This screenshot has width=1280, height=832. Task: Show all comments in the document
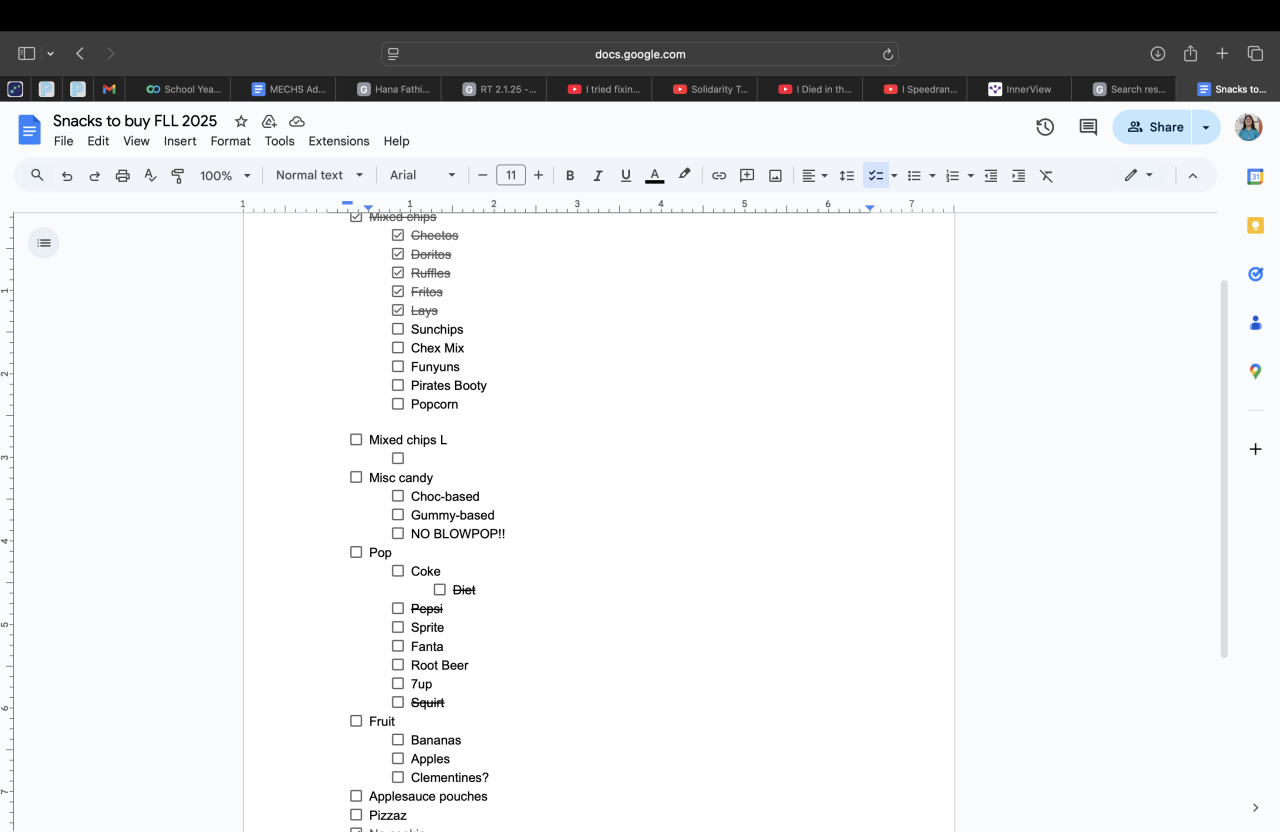(1088, 127)
